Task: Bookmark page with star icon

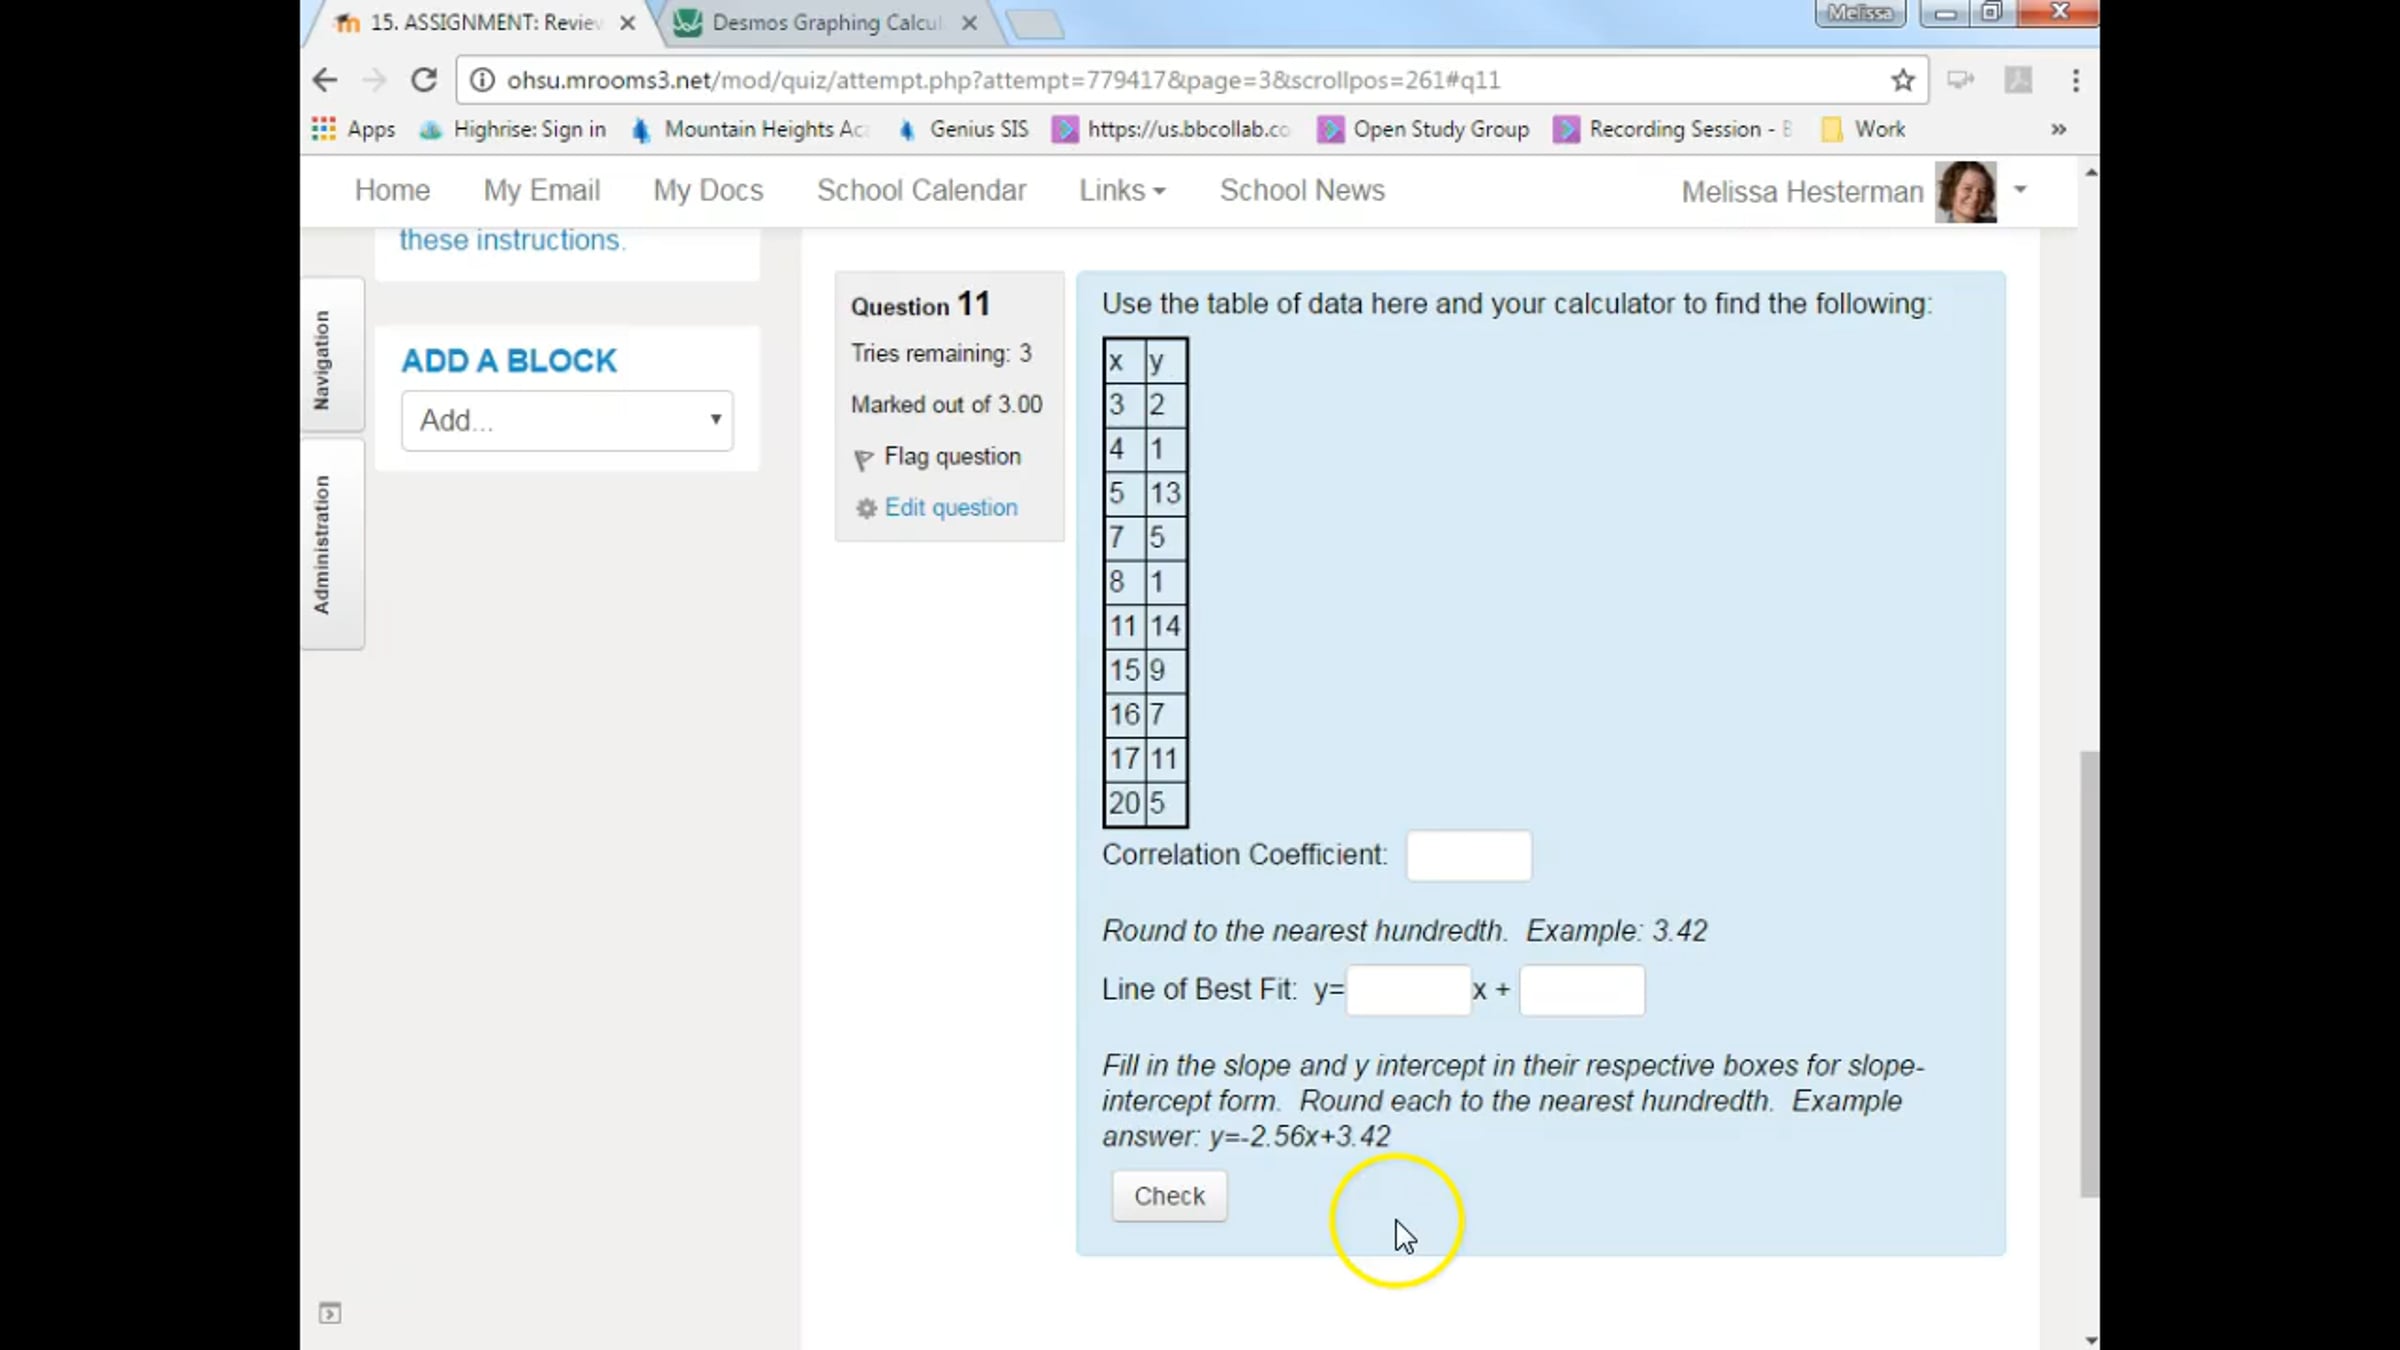Action: click(x=1902, y=80)
